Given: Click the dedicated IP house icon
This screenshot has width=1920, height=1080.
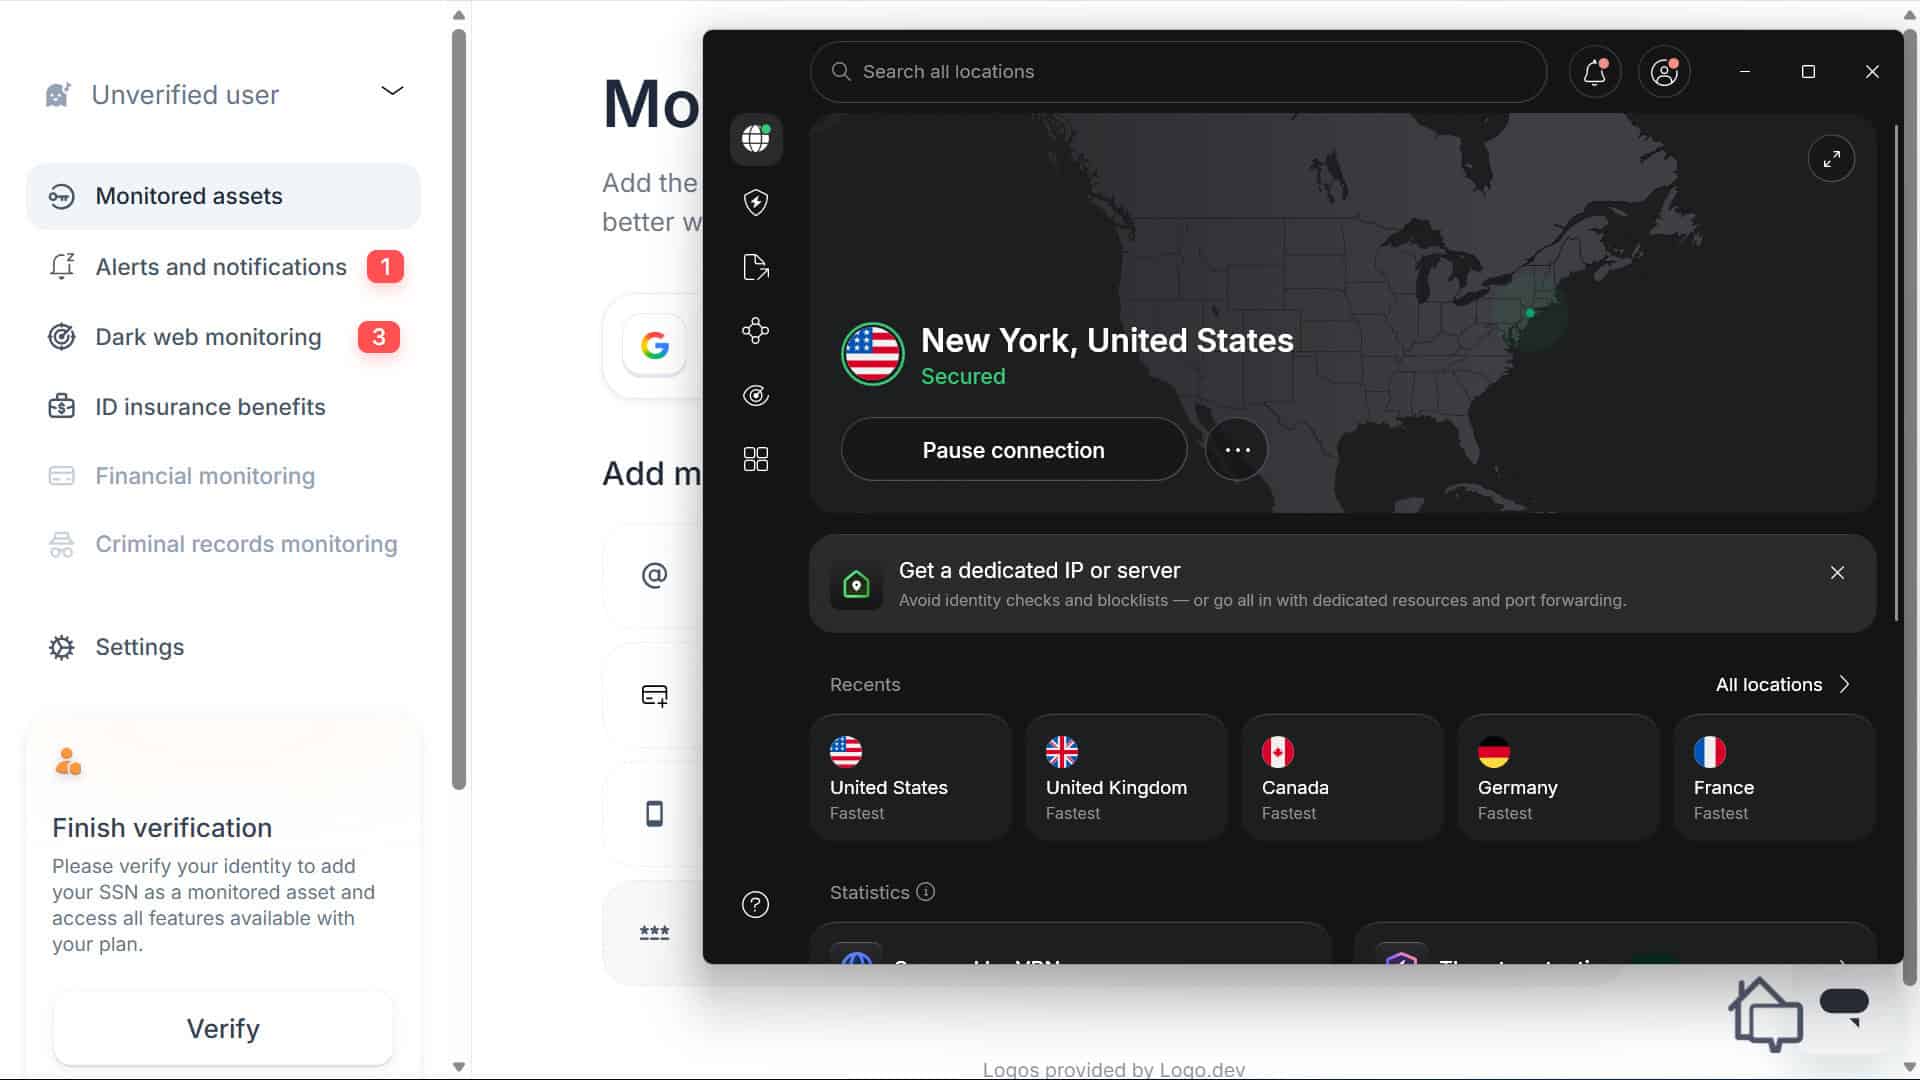Looking at the screenshot, I should (856, 584).
